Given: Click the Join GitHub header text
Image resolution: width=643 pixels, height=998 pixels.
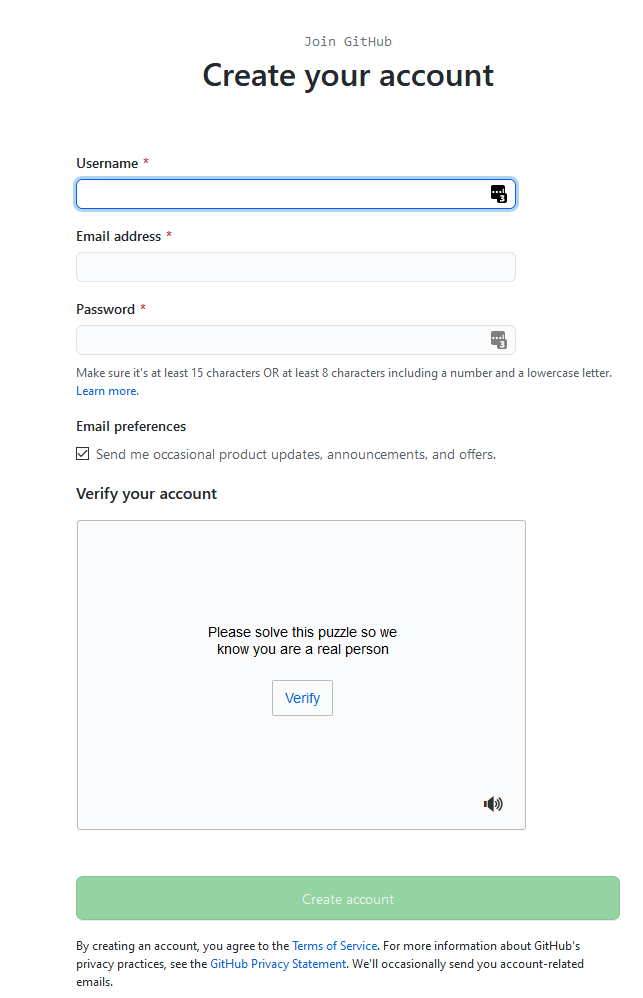Looking at the screenshot, I should point(347,41).
